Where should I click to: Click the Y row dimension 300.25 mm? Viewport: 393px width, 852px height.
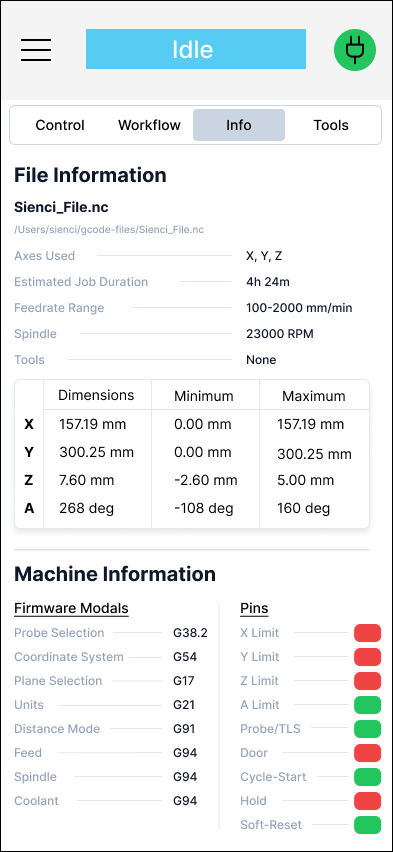click(96, 452)
